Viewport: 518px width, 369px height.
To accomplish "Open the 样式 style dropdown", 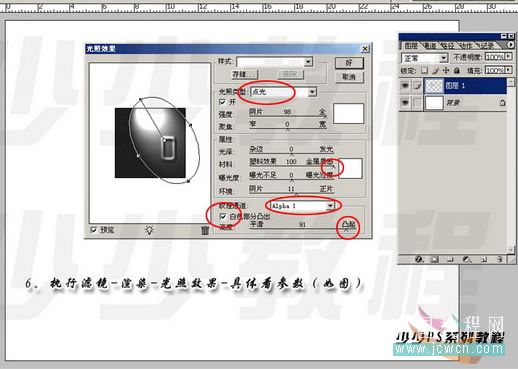I will (x=274, y=62).
